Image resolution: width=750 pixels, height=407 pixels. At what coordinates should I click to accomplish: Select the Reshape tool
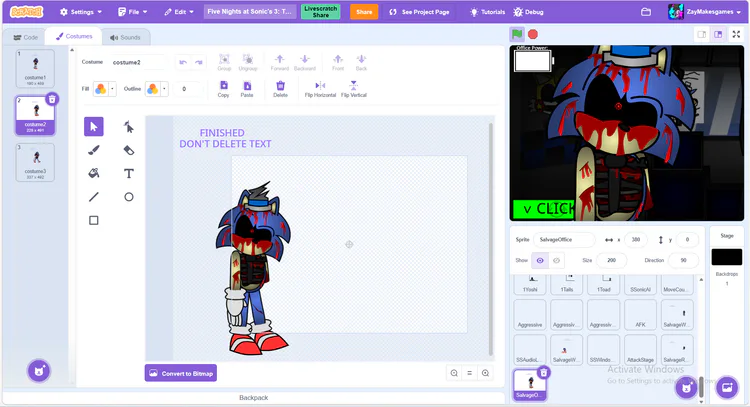129,127
